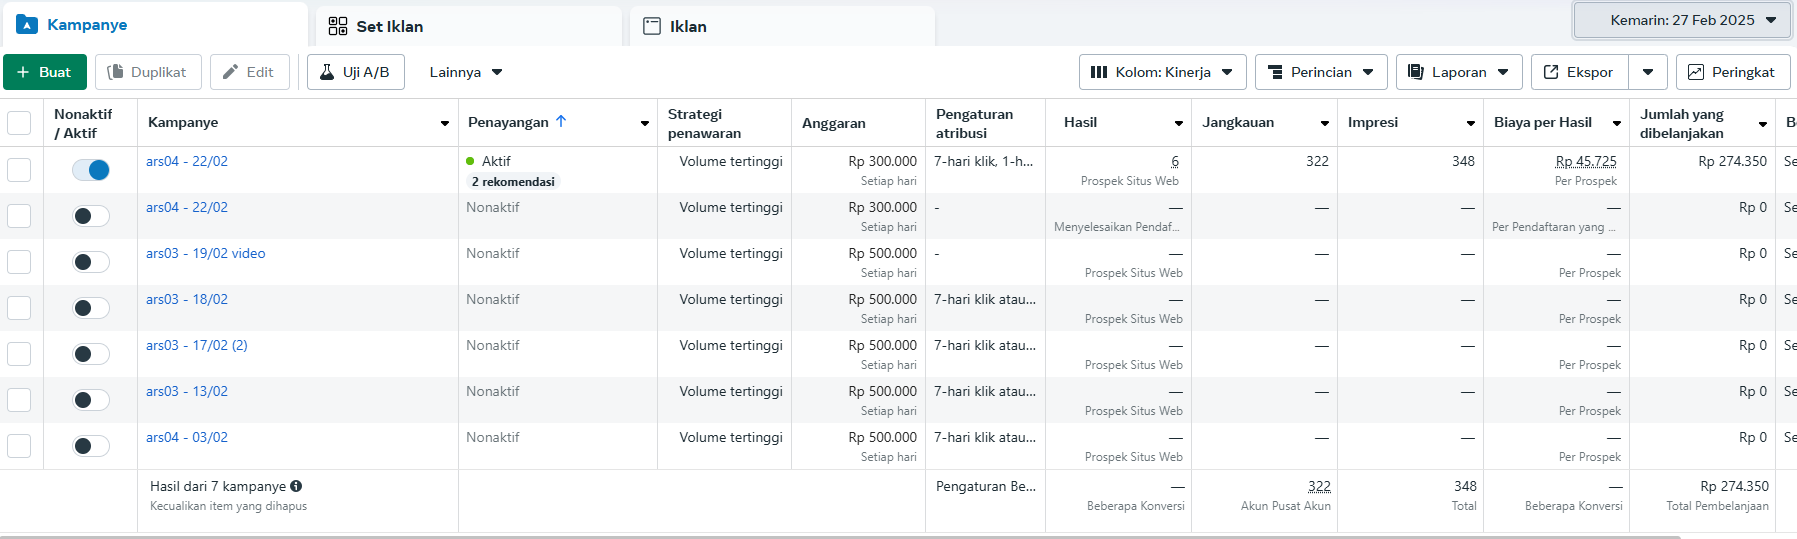Expand the Perincian dropdown
The width and height of the screenshot is (1797, 539).
pyautogui.click(x=1320, y=72)
